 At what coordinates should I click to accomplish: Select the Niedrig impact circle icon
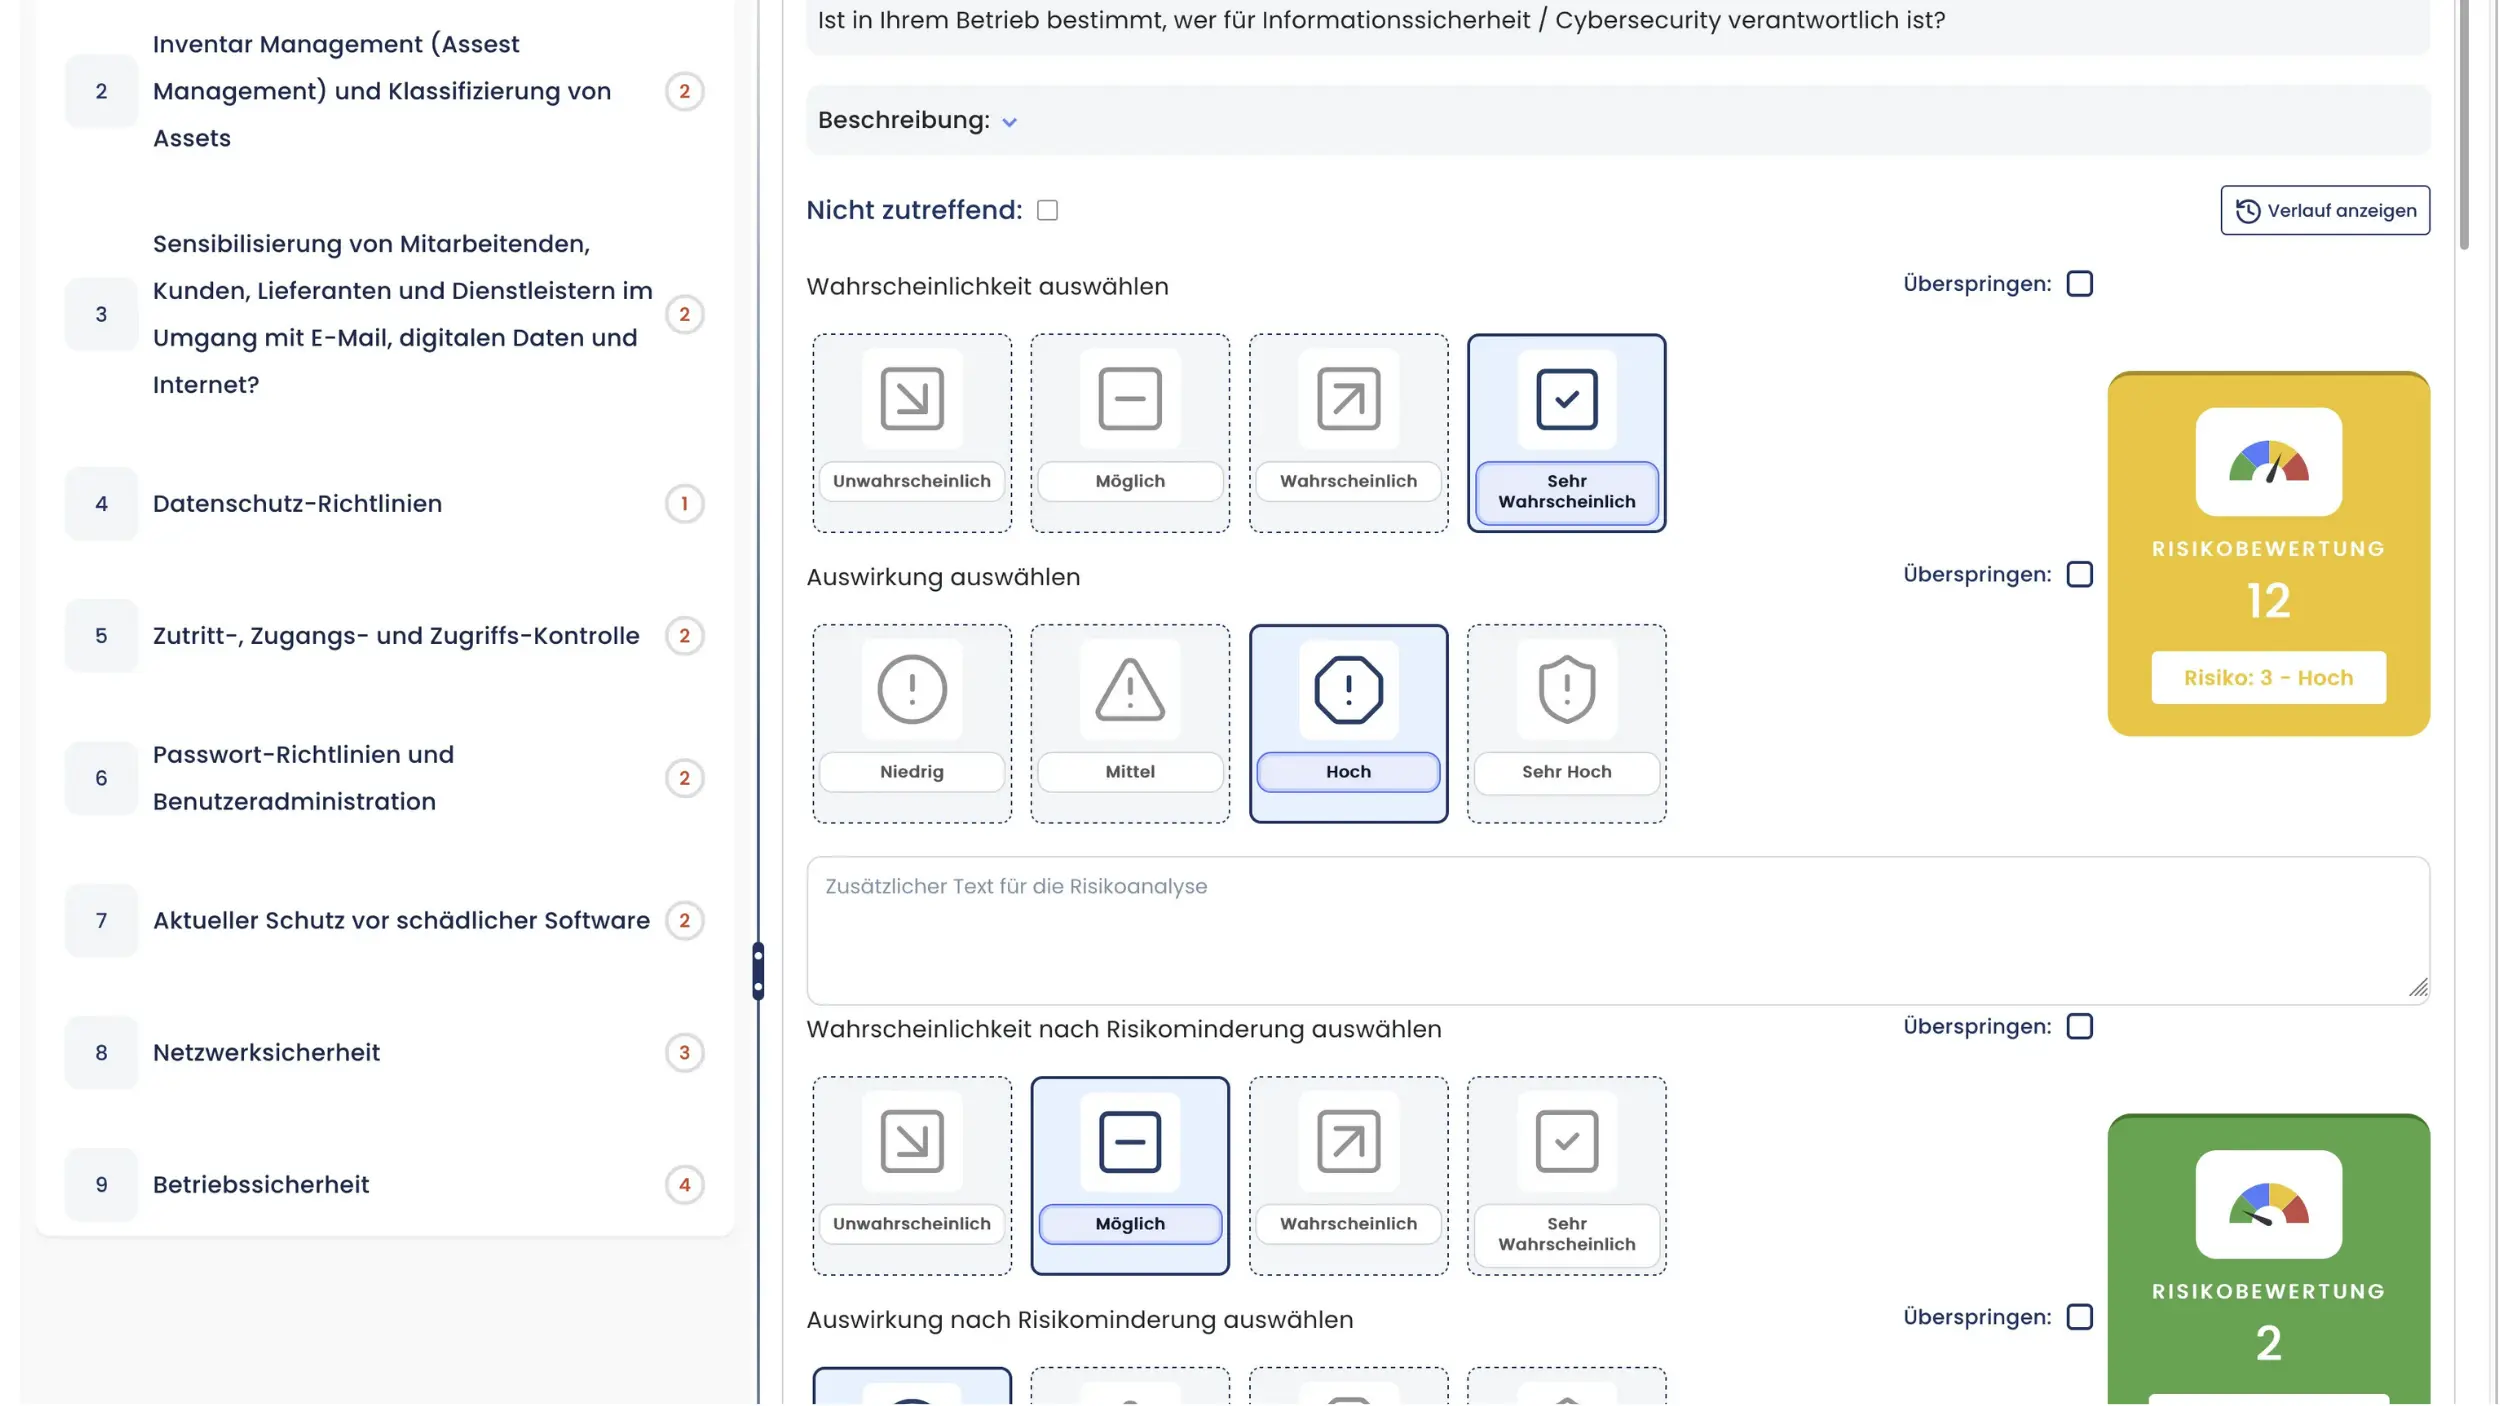pos(911,689)
